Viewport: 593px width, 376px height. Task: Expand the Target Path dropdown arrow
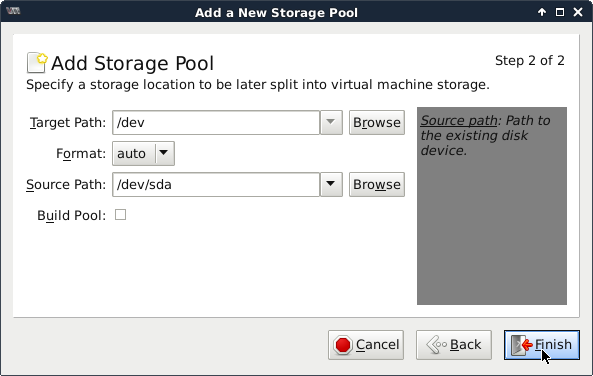(x=331, y=122)
